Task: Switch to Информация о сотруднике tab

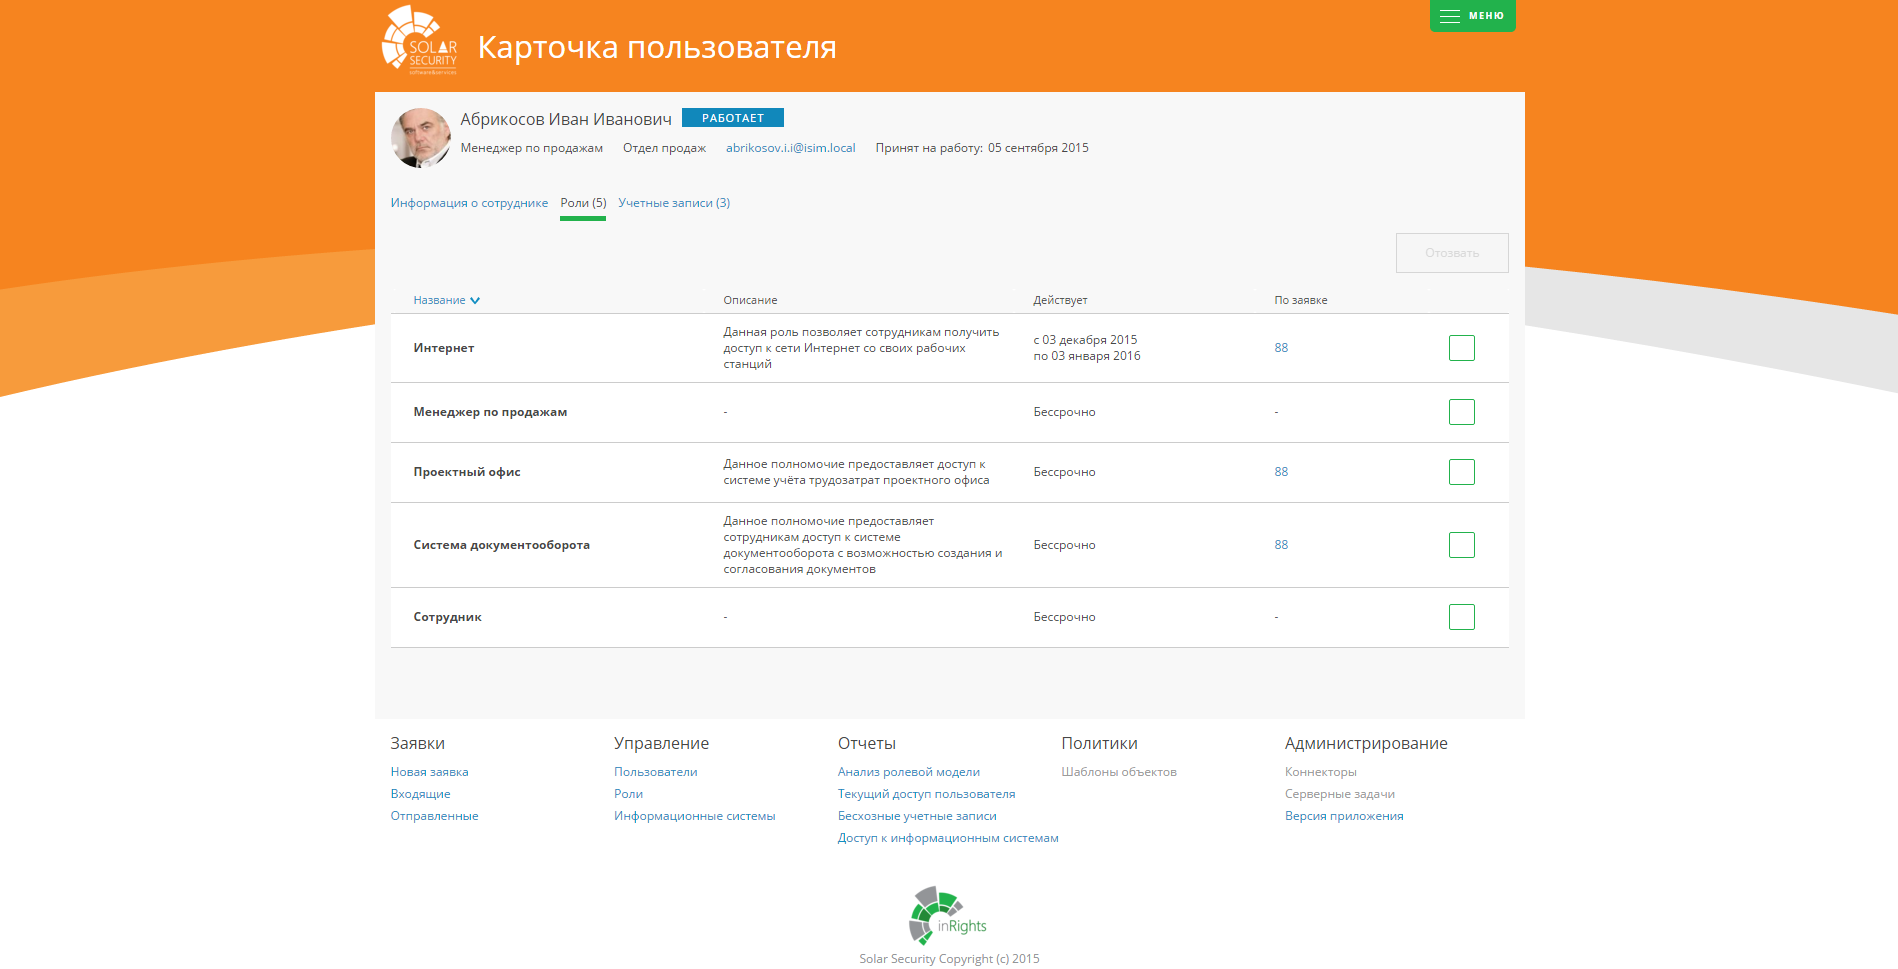Action: coord(469,203)
